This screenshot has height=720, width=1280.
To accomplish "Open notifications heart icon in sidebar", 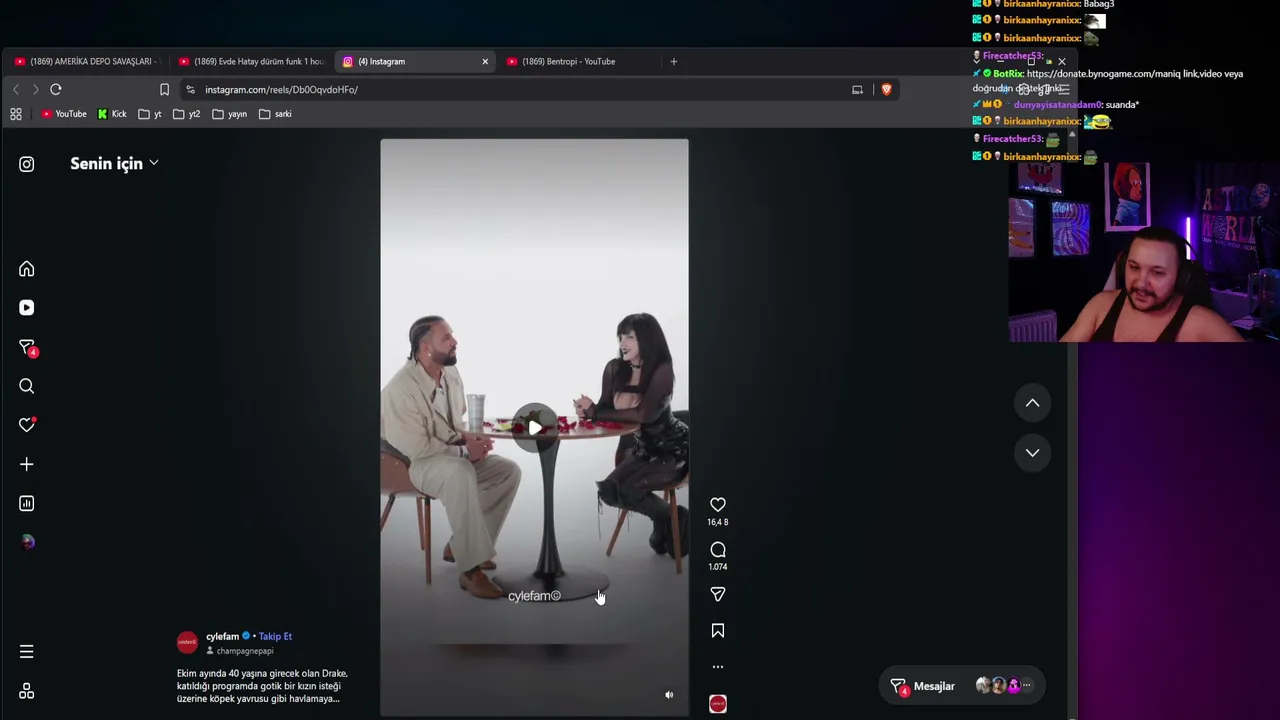I will (x=27, y=425).
